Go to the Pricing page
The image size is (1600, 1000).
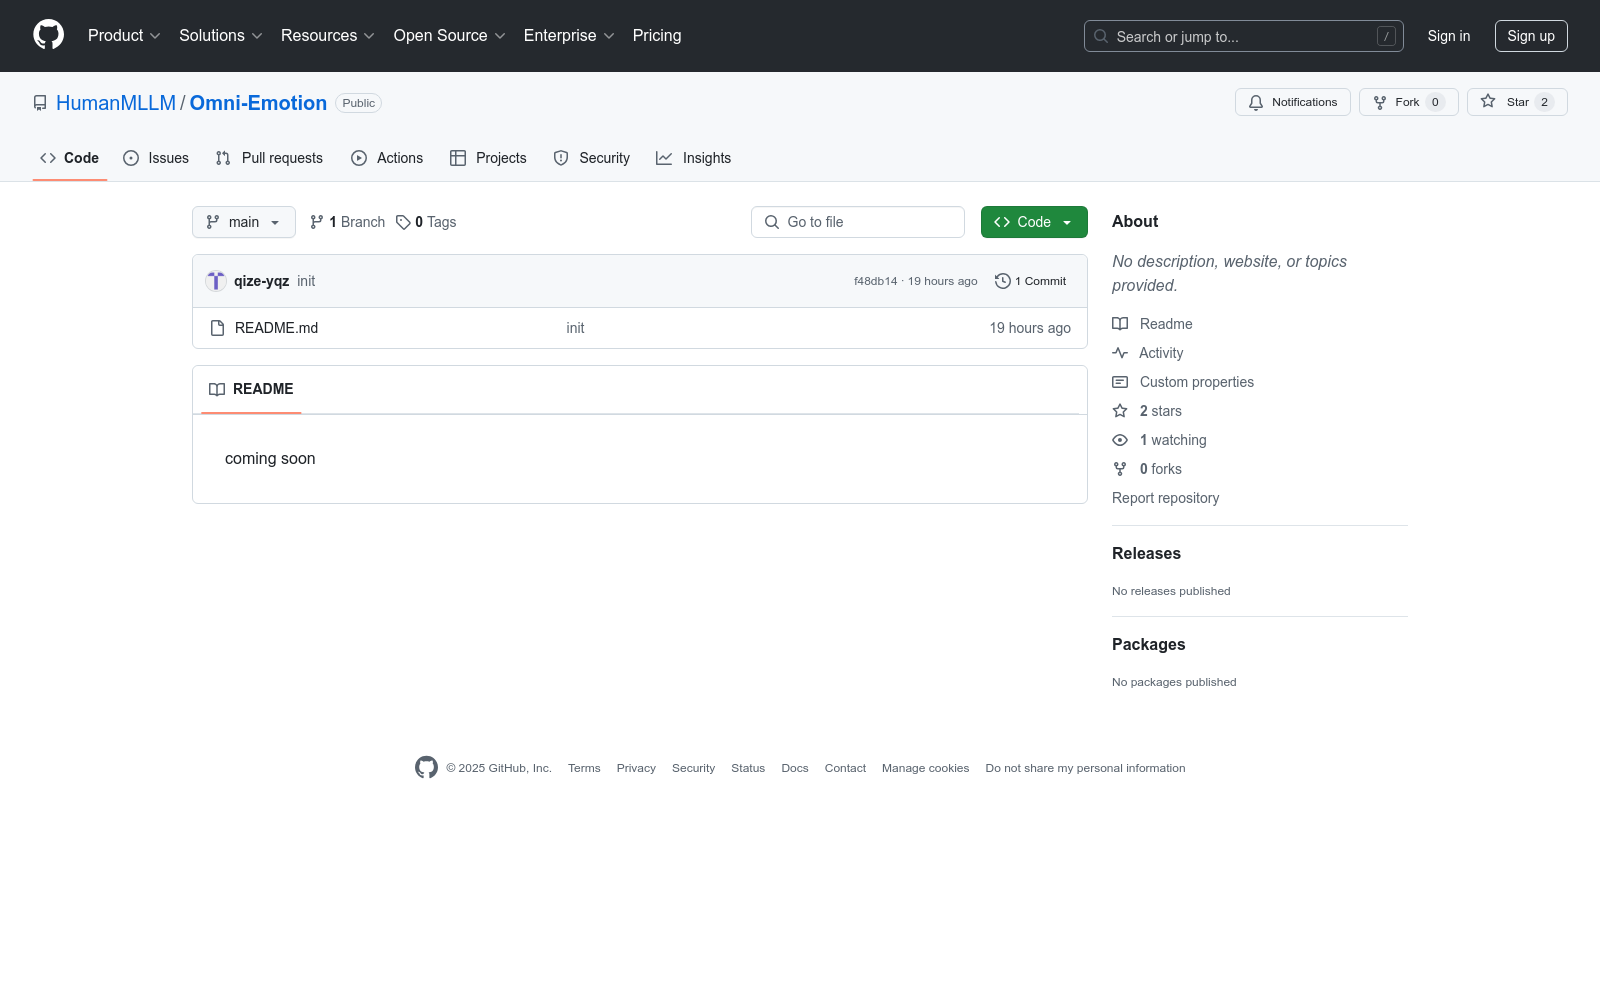tap(657, 36)
